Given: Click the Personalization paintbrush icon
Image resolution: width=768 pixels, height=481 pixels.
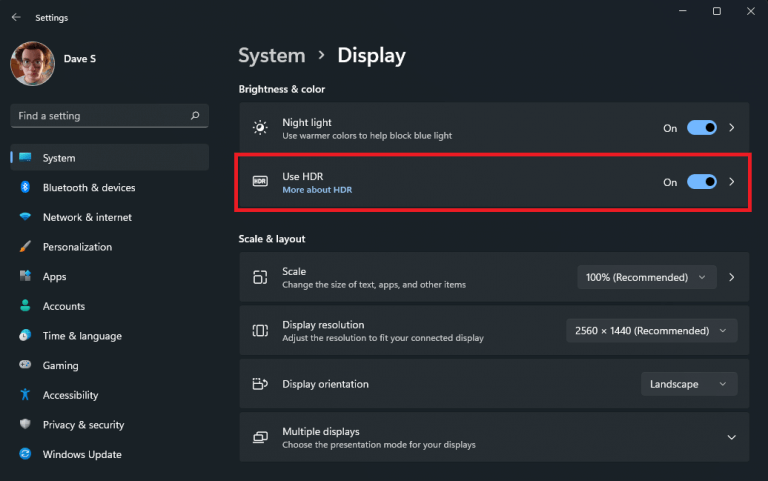Looking at the screenshot, I should pyautogui.click(x=25, y=246).
